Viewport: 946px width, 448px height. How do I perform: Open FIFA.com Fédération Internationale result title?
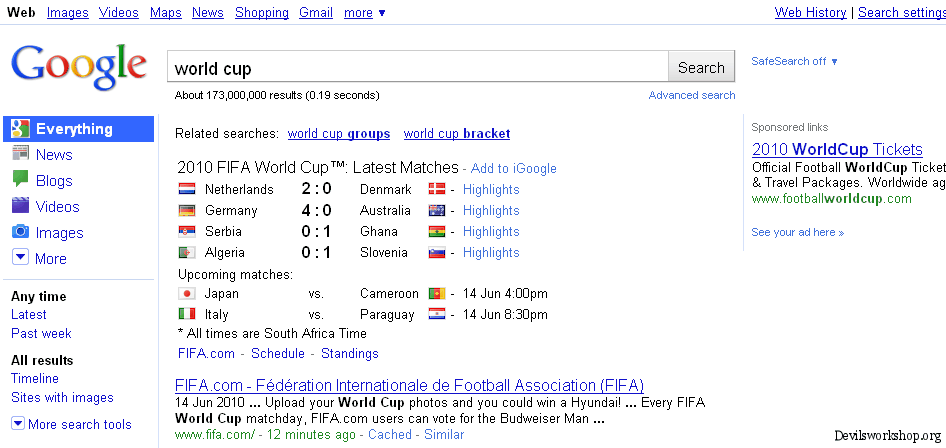(409, 385)
